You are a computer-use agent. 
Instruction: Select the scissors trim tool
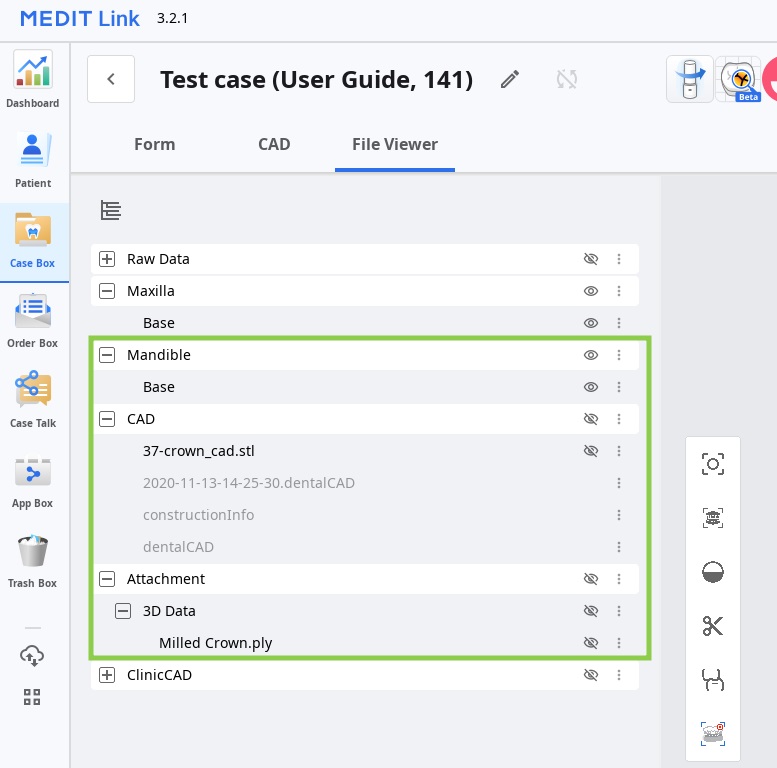tap(713, 626)
